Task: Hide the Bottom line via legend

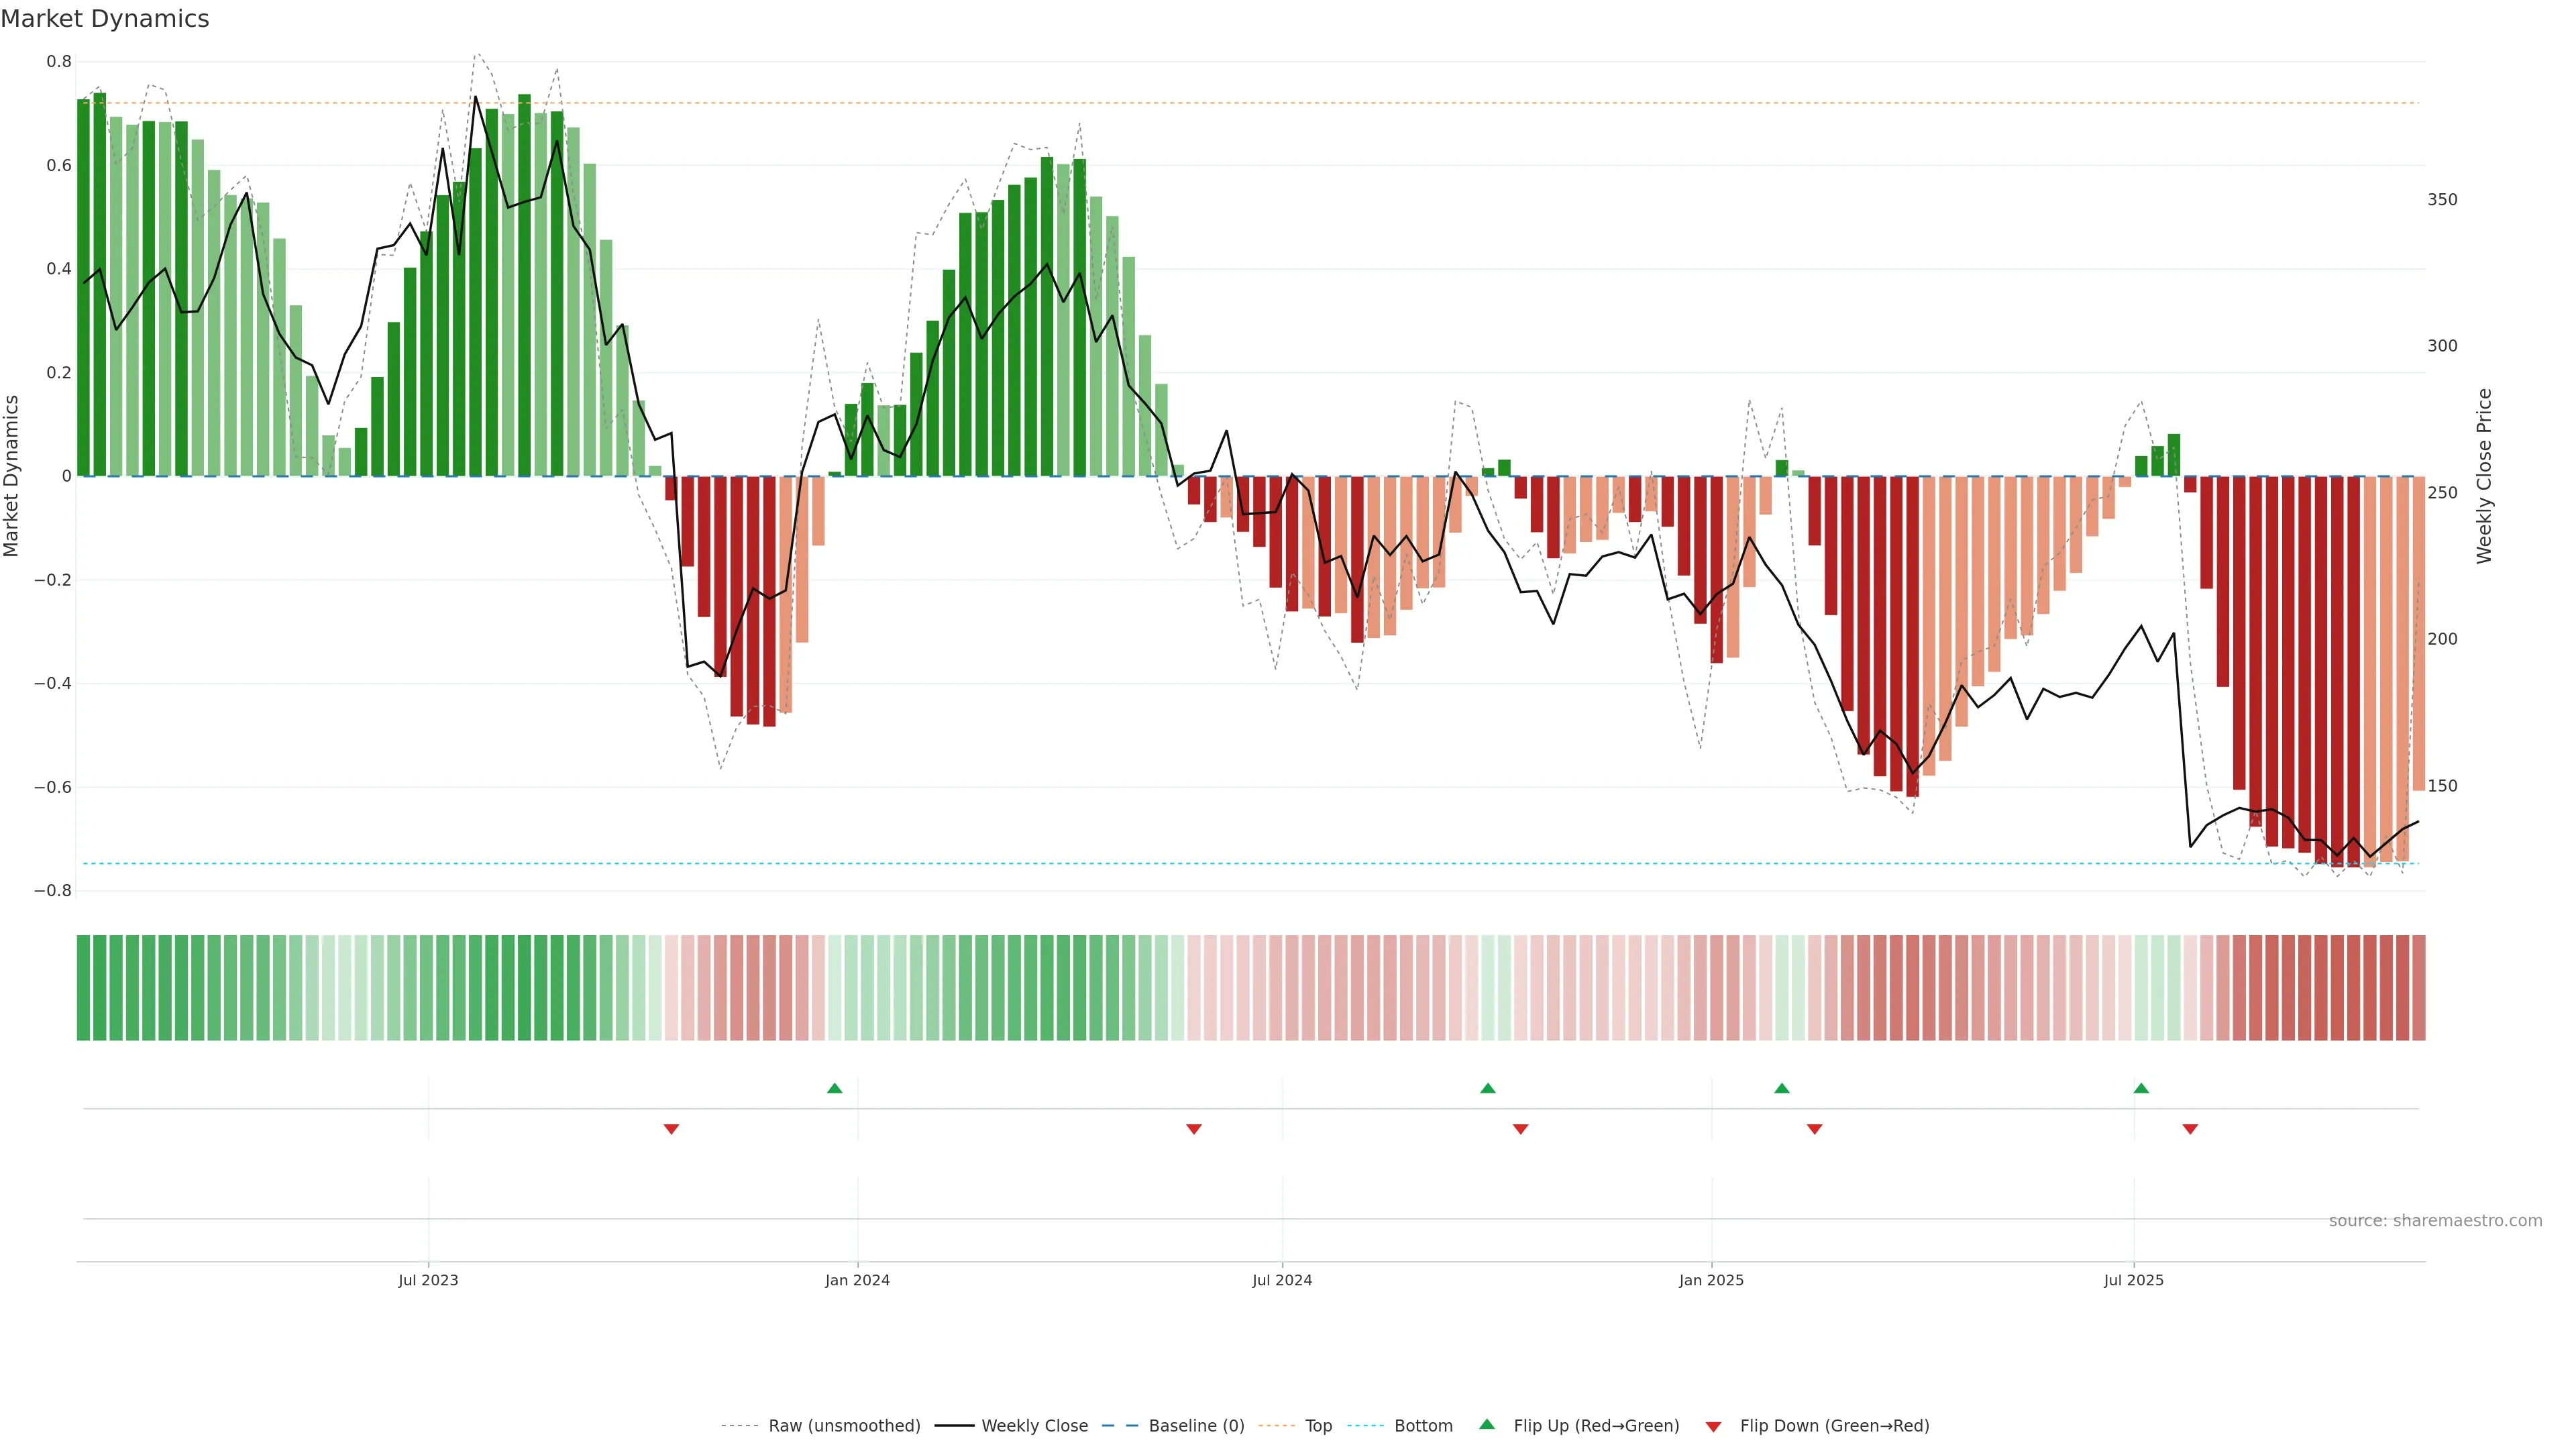Action: point(1423,1426)
